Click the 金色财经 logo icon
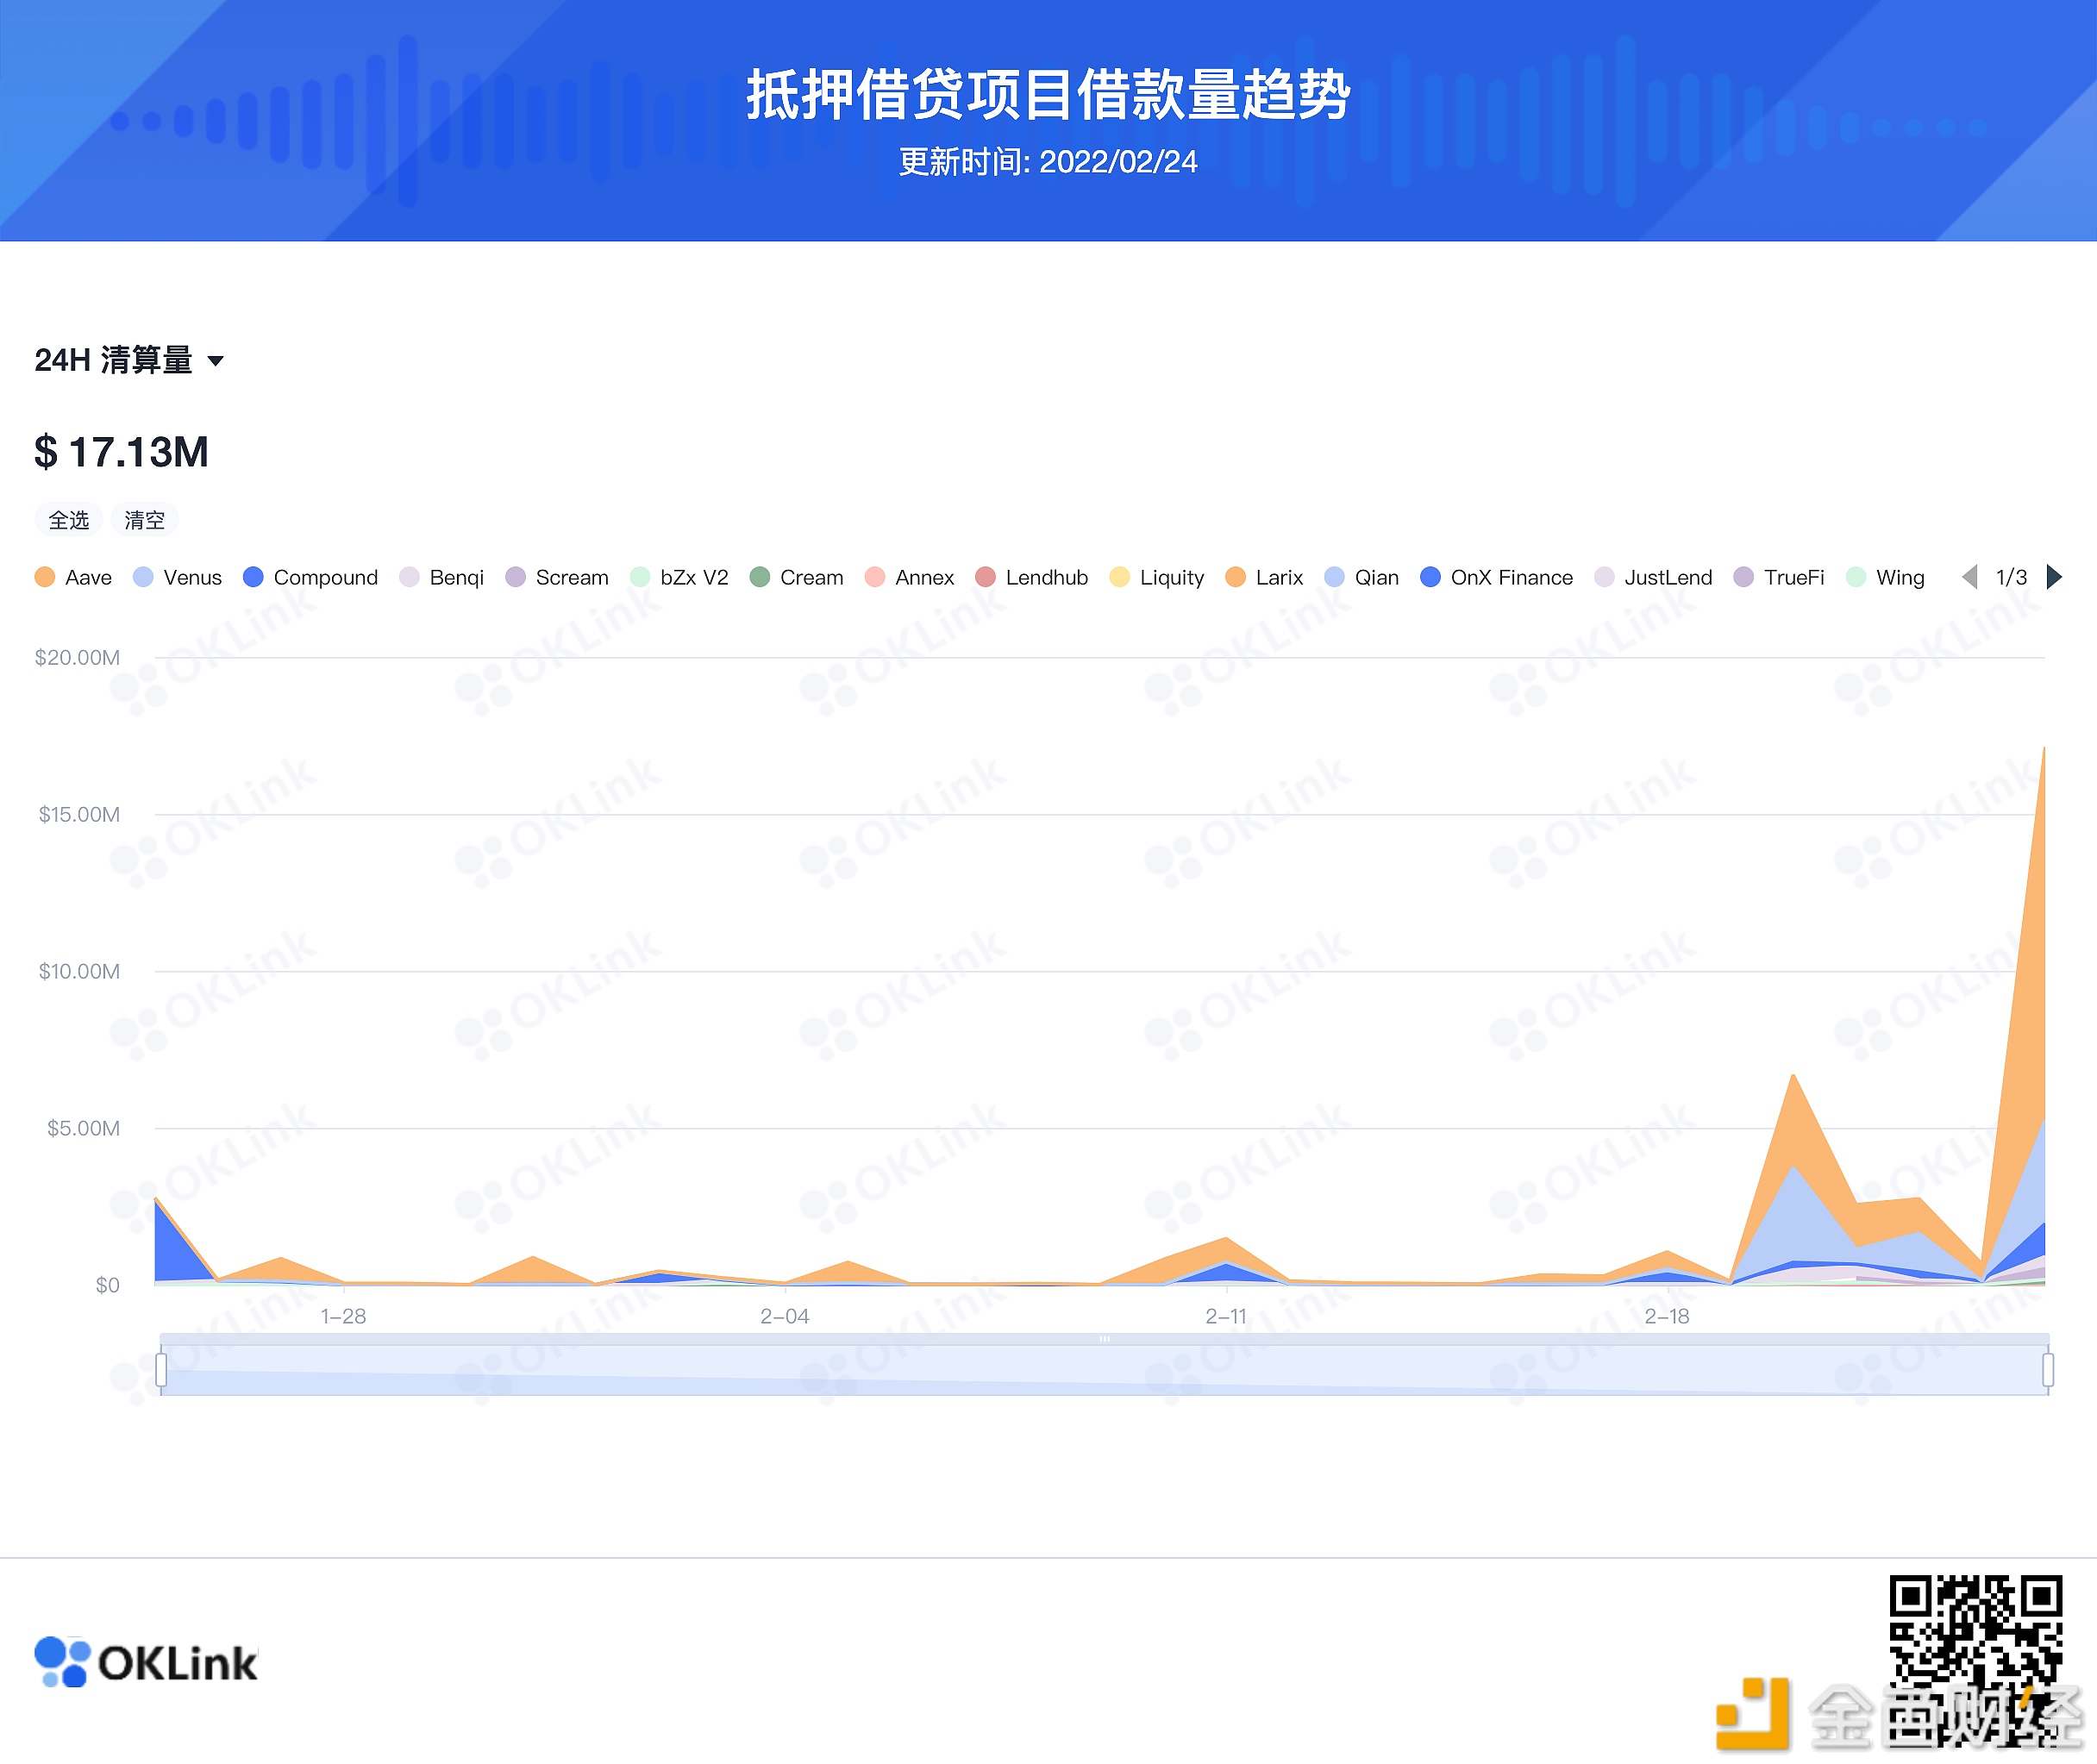 click(1751, 1714)
